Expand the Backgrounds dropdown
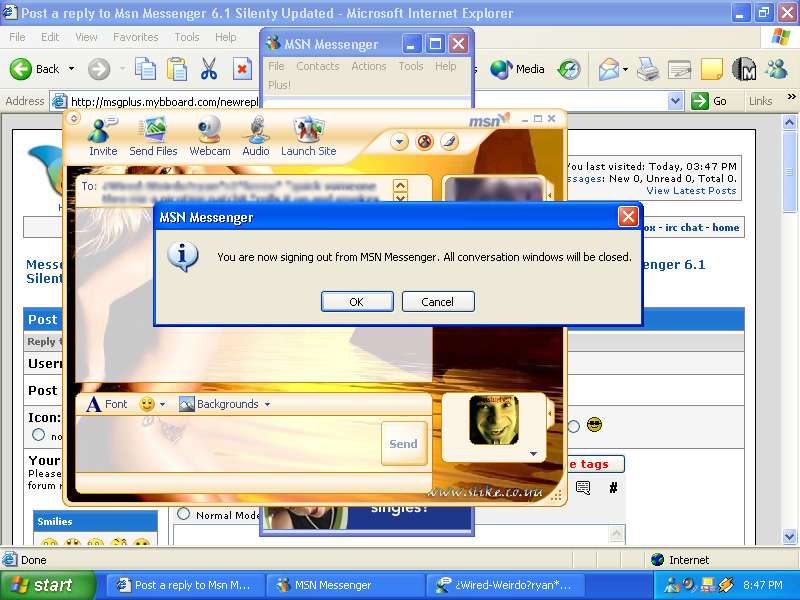 [x=226, y=404]
